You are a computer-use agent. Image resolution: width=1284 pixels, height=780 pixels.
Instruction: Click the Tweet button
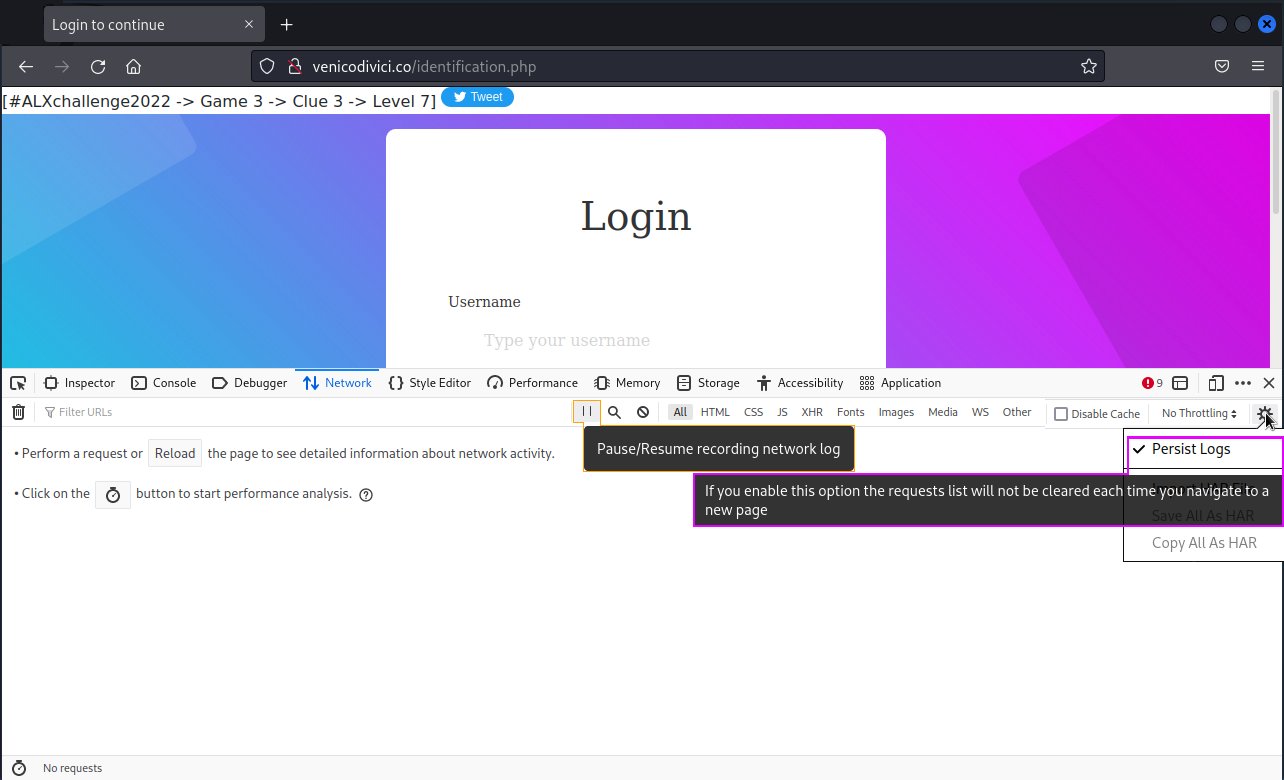pos(477,97)
